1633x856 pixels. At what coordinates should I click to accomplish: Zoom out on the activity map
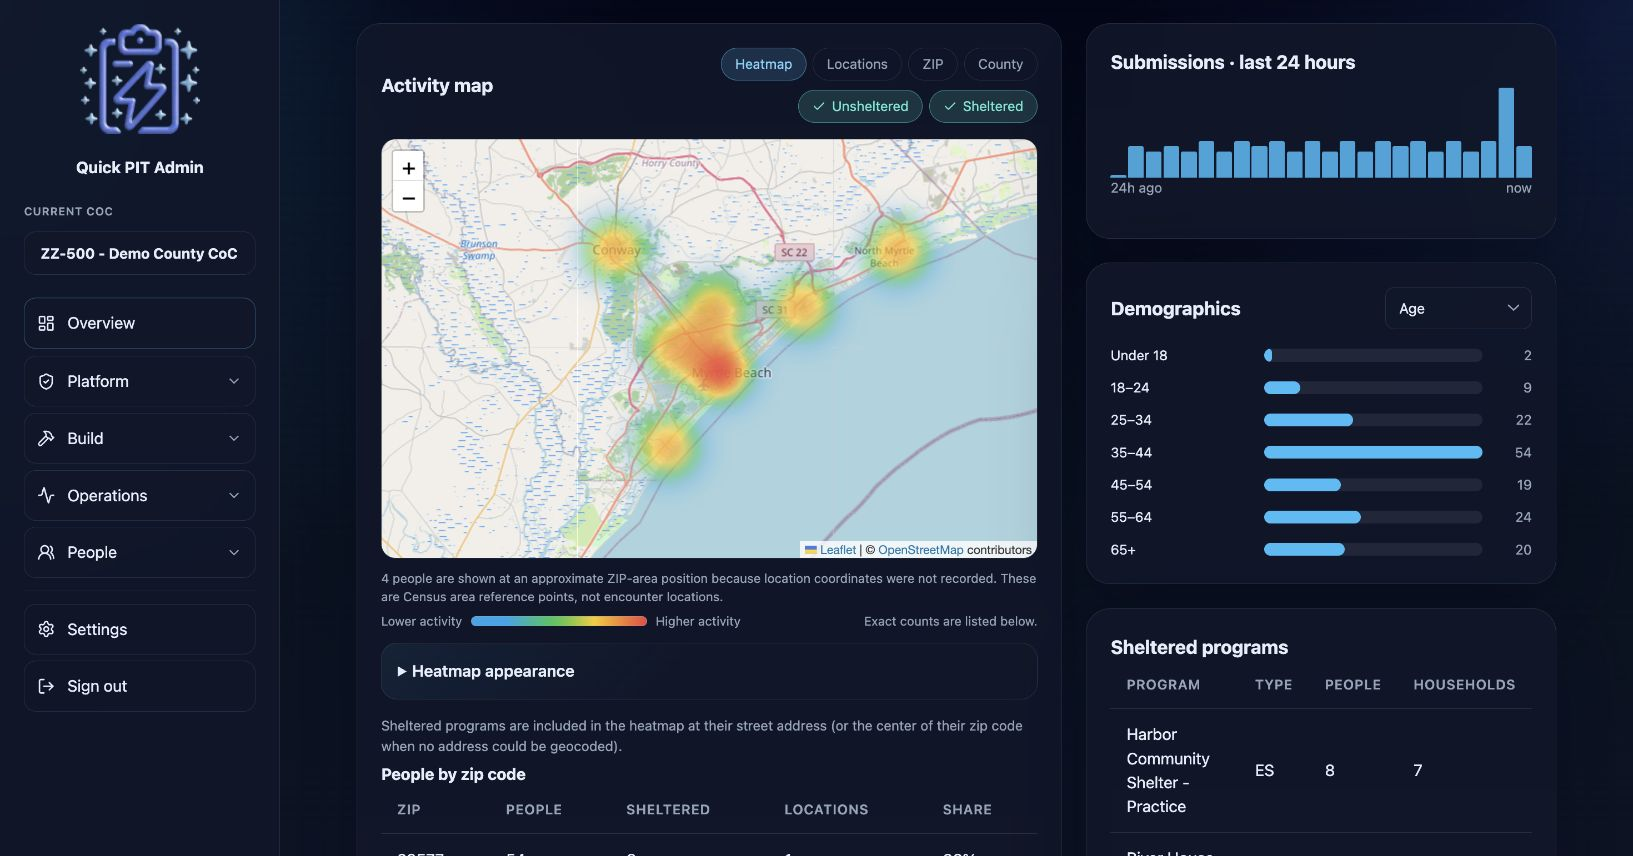408,197
